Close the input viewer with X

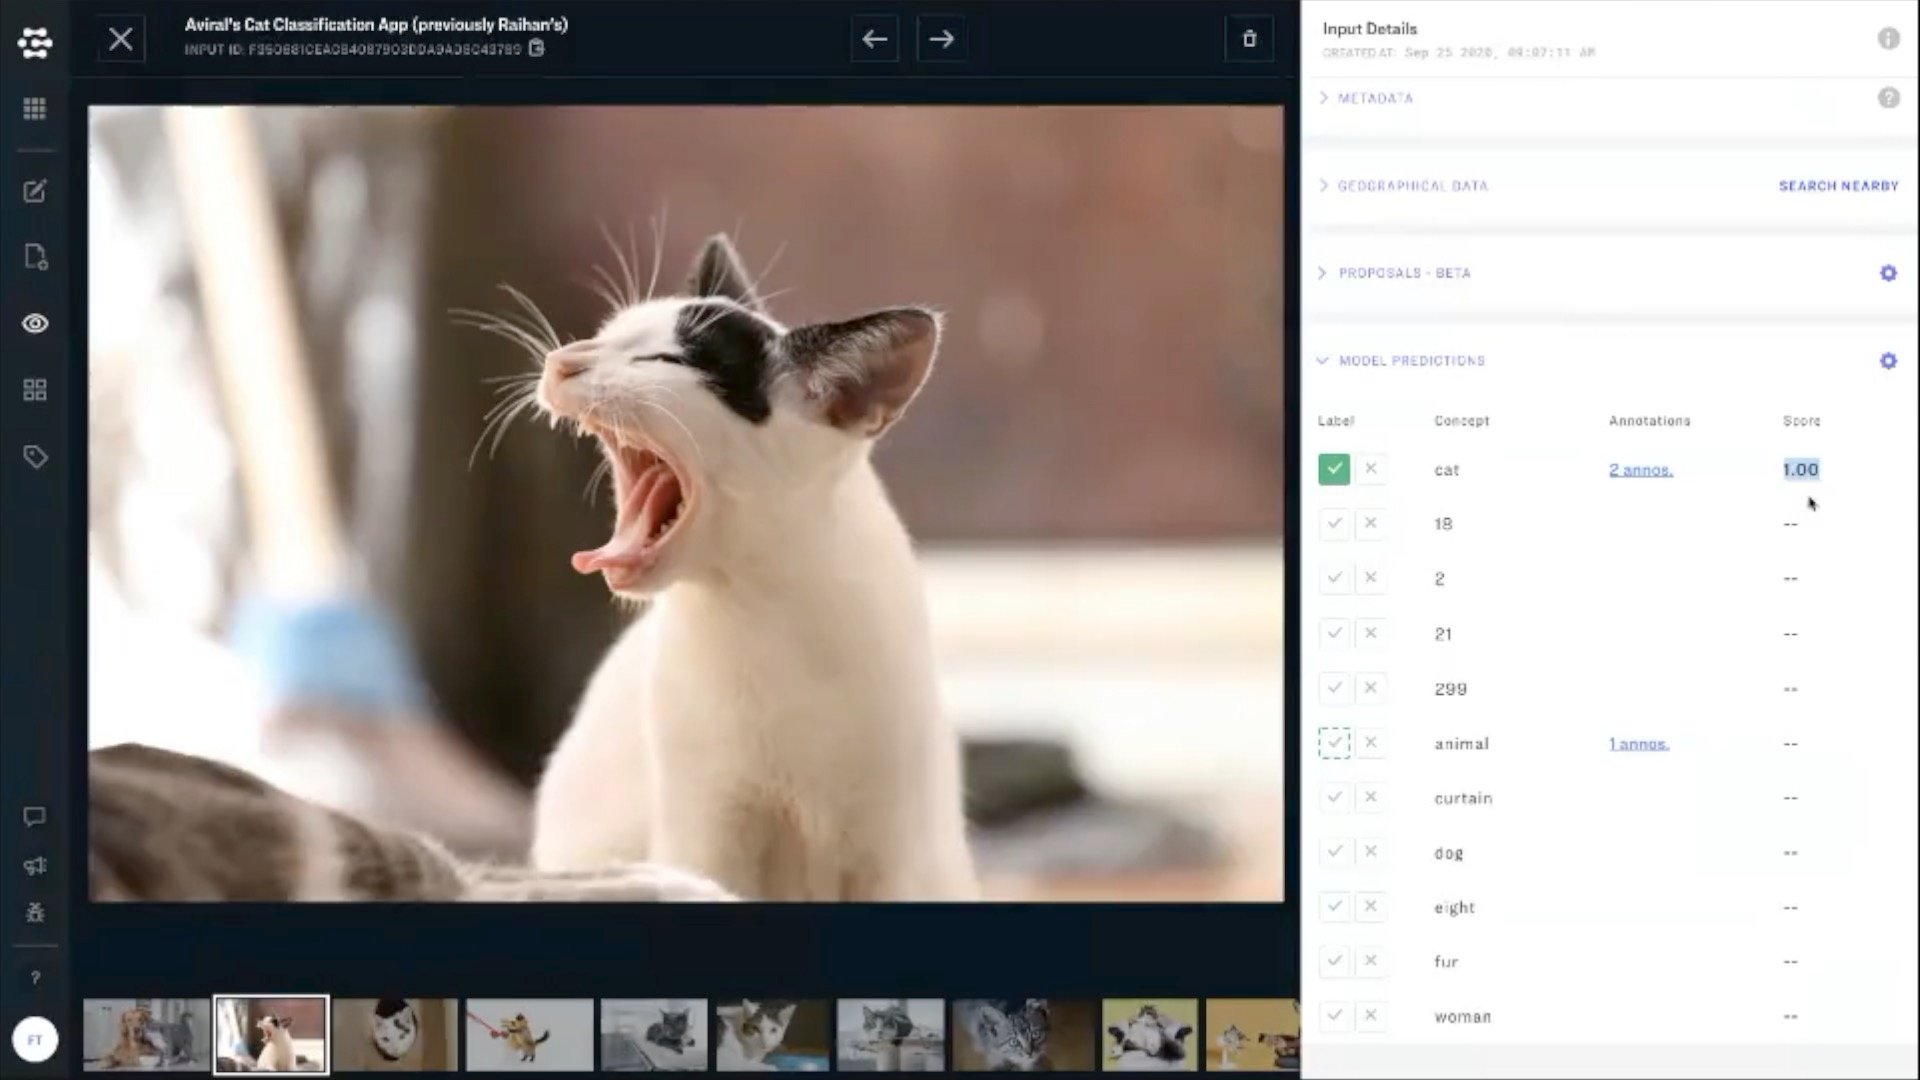click(x=121, y=39)
